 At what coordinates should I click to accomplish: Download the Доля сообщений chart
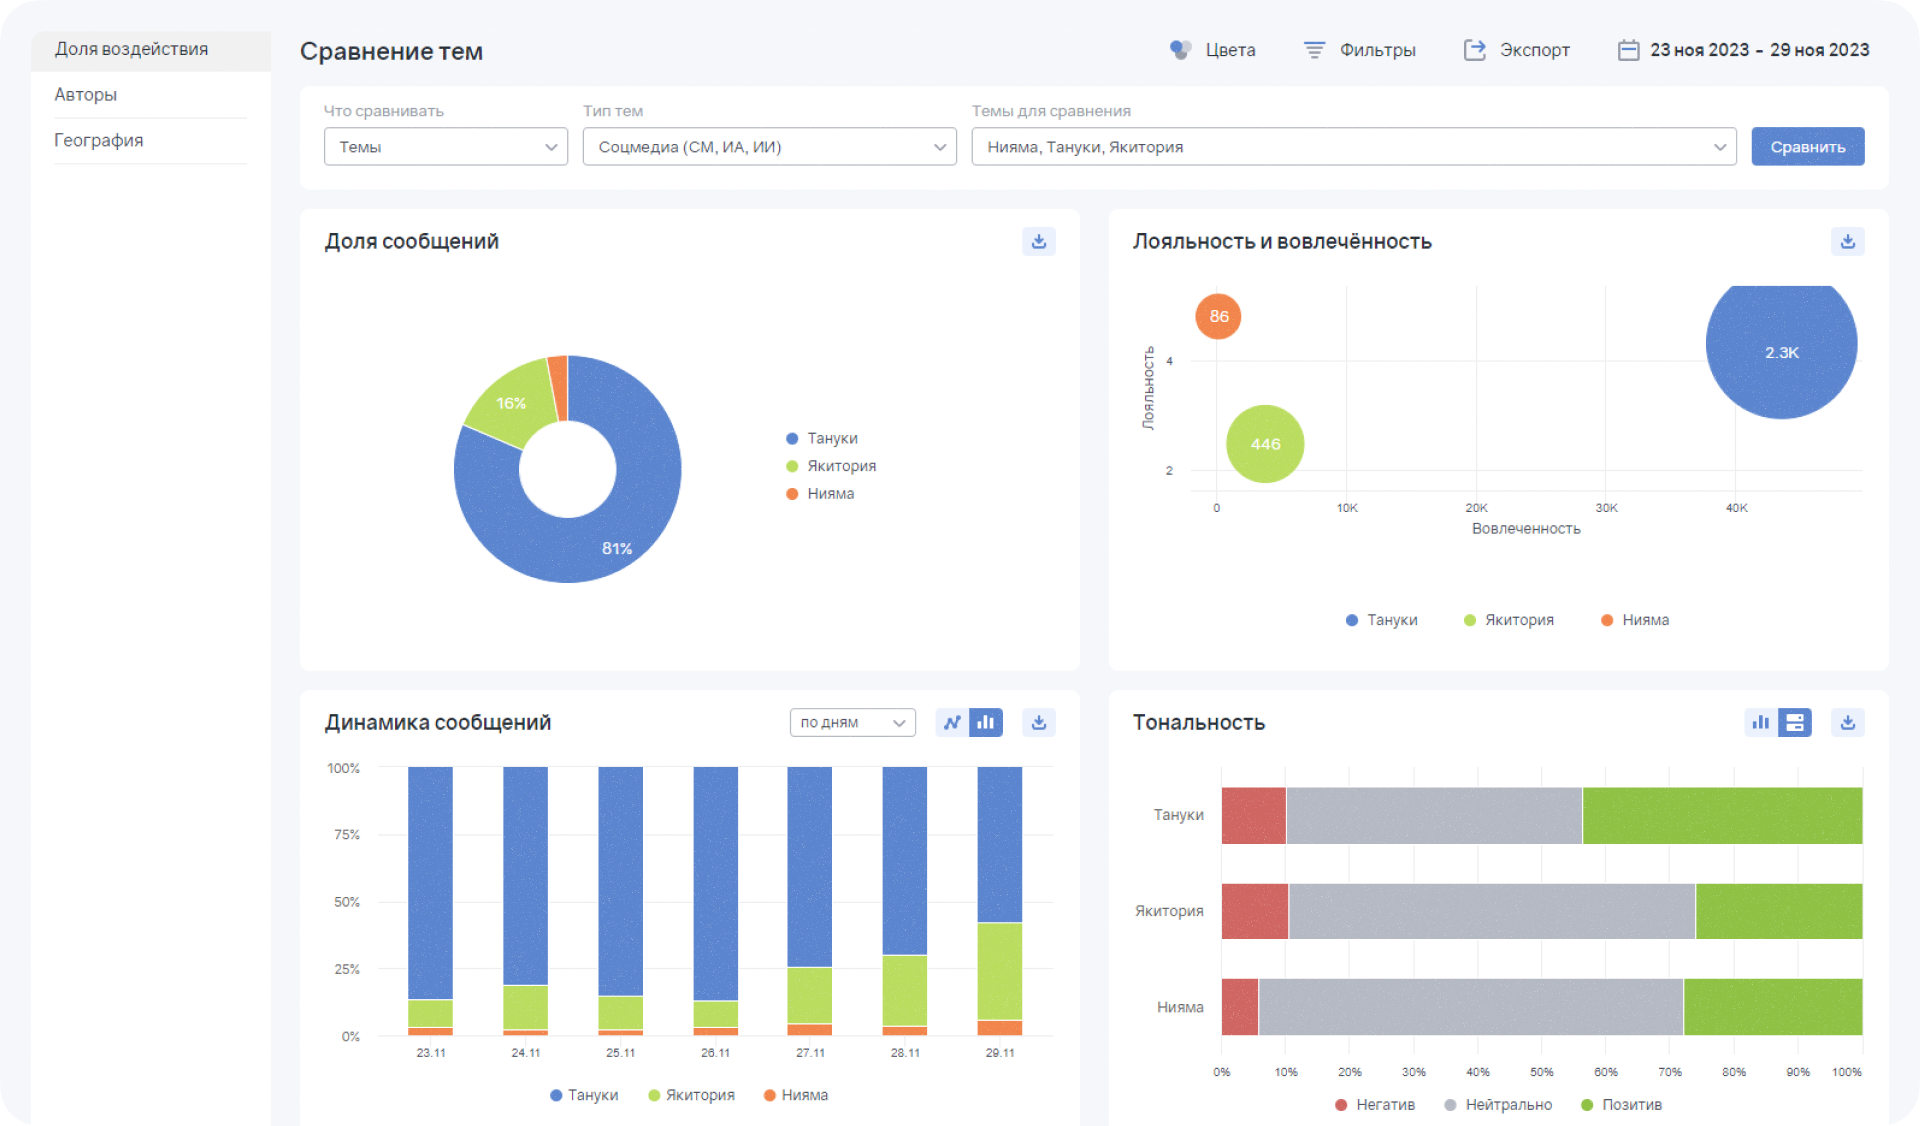coord(1039,241)
